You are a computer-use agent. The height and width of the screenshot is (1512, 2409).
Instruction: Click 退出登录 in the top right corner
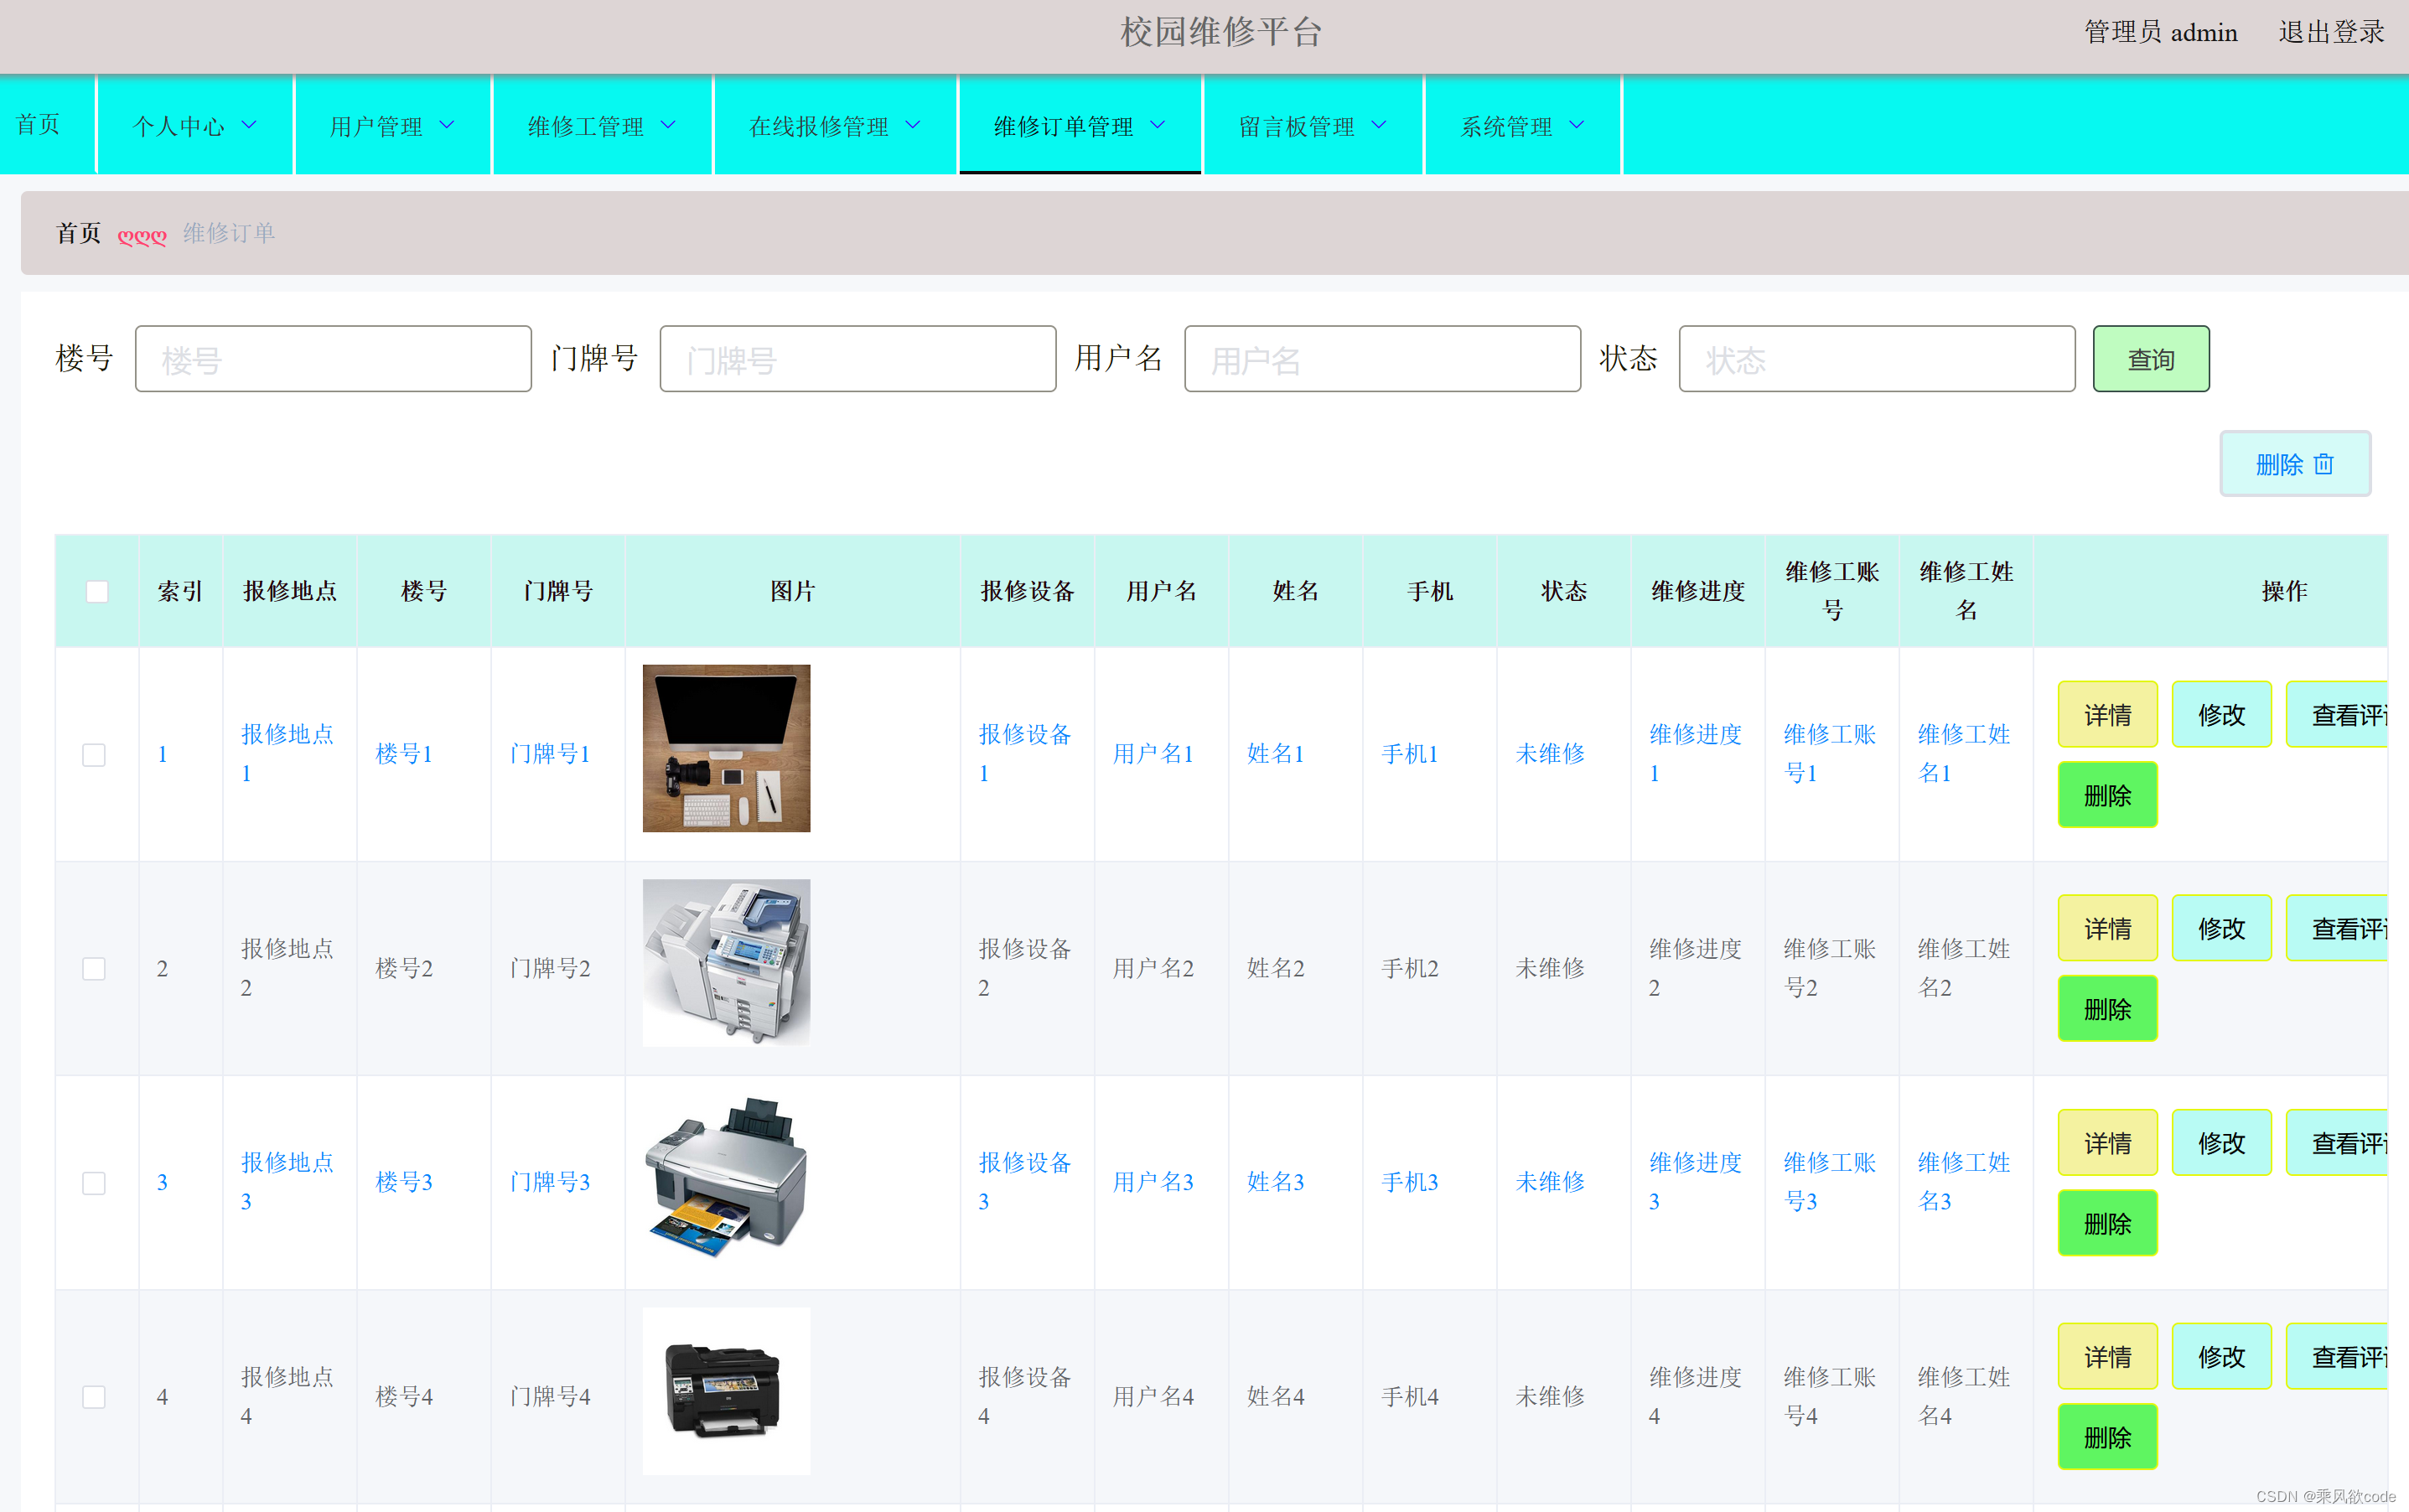(x=2331, y=31)
